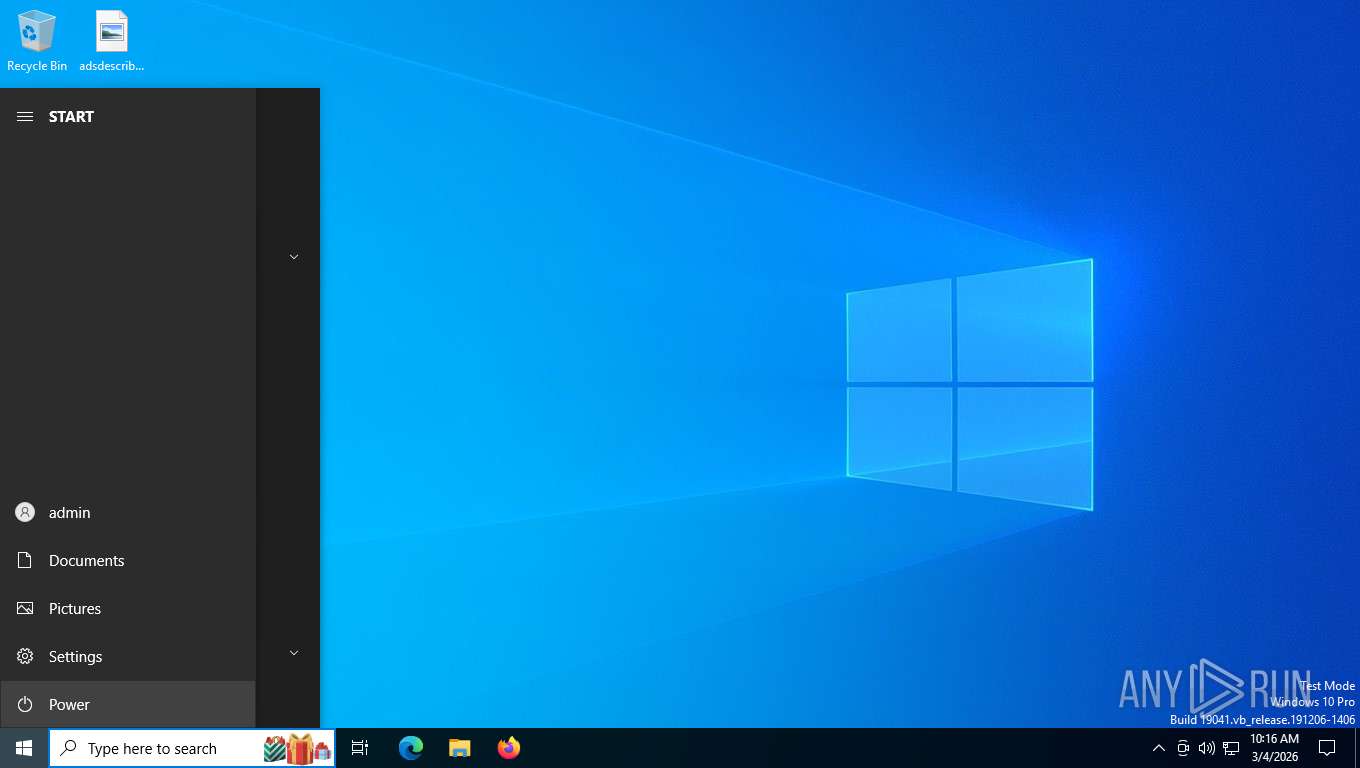Open the Power options menu

(128, 705)
